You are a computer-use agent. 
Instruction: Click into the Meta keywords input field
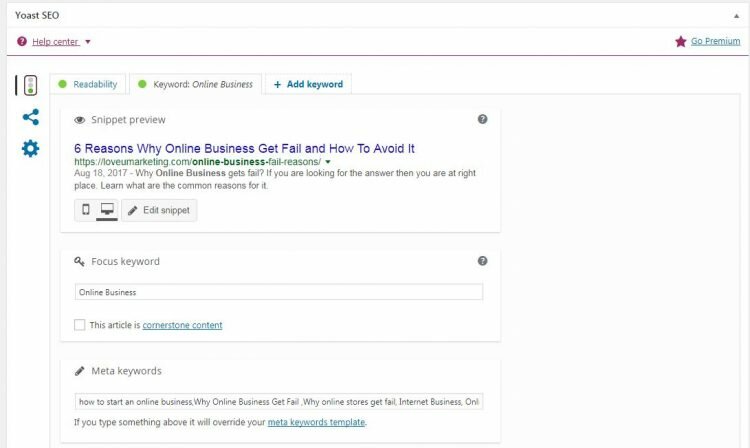(279, 402)
